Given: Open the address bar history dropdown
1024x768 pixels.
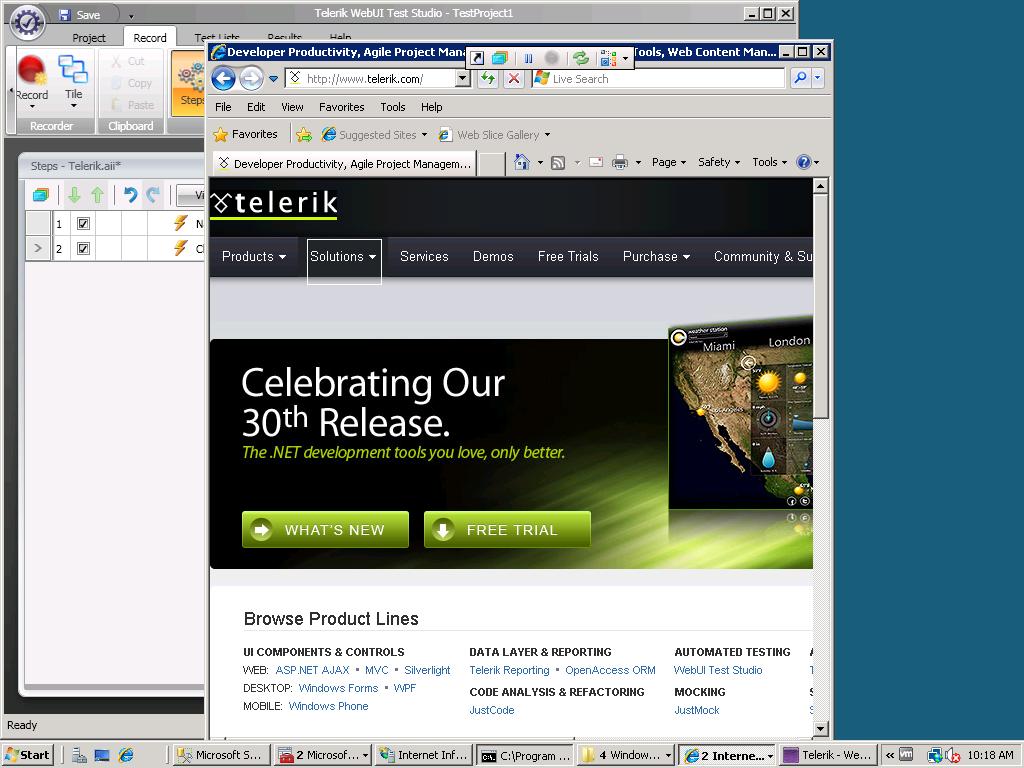Looking at the screenshot, I should [462, 78].
